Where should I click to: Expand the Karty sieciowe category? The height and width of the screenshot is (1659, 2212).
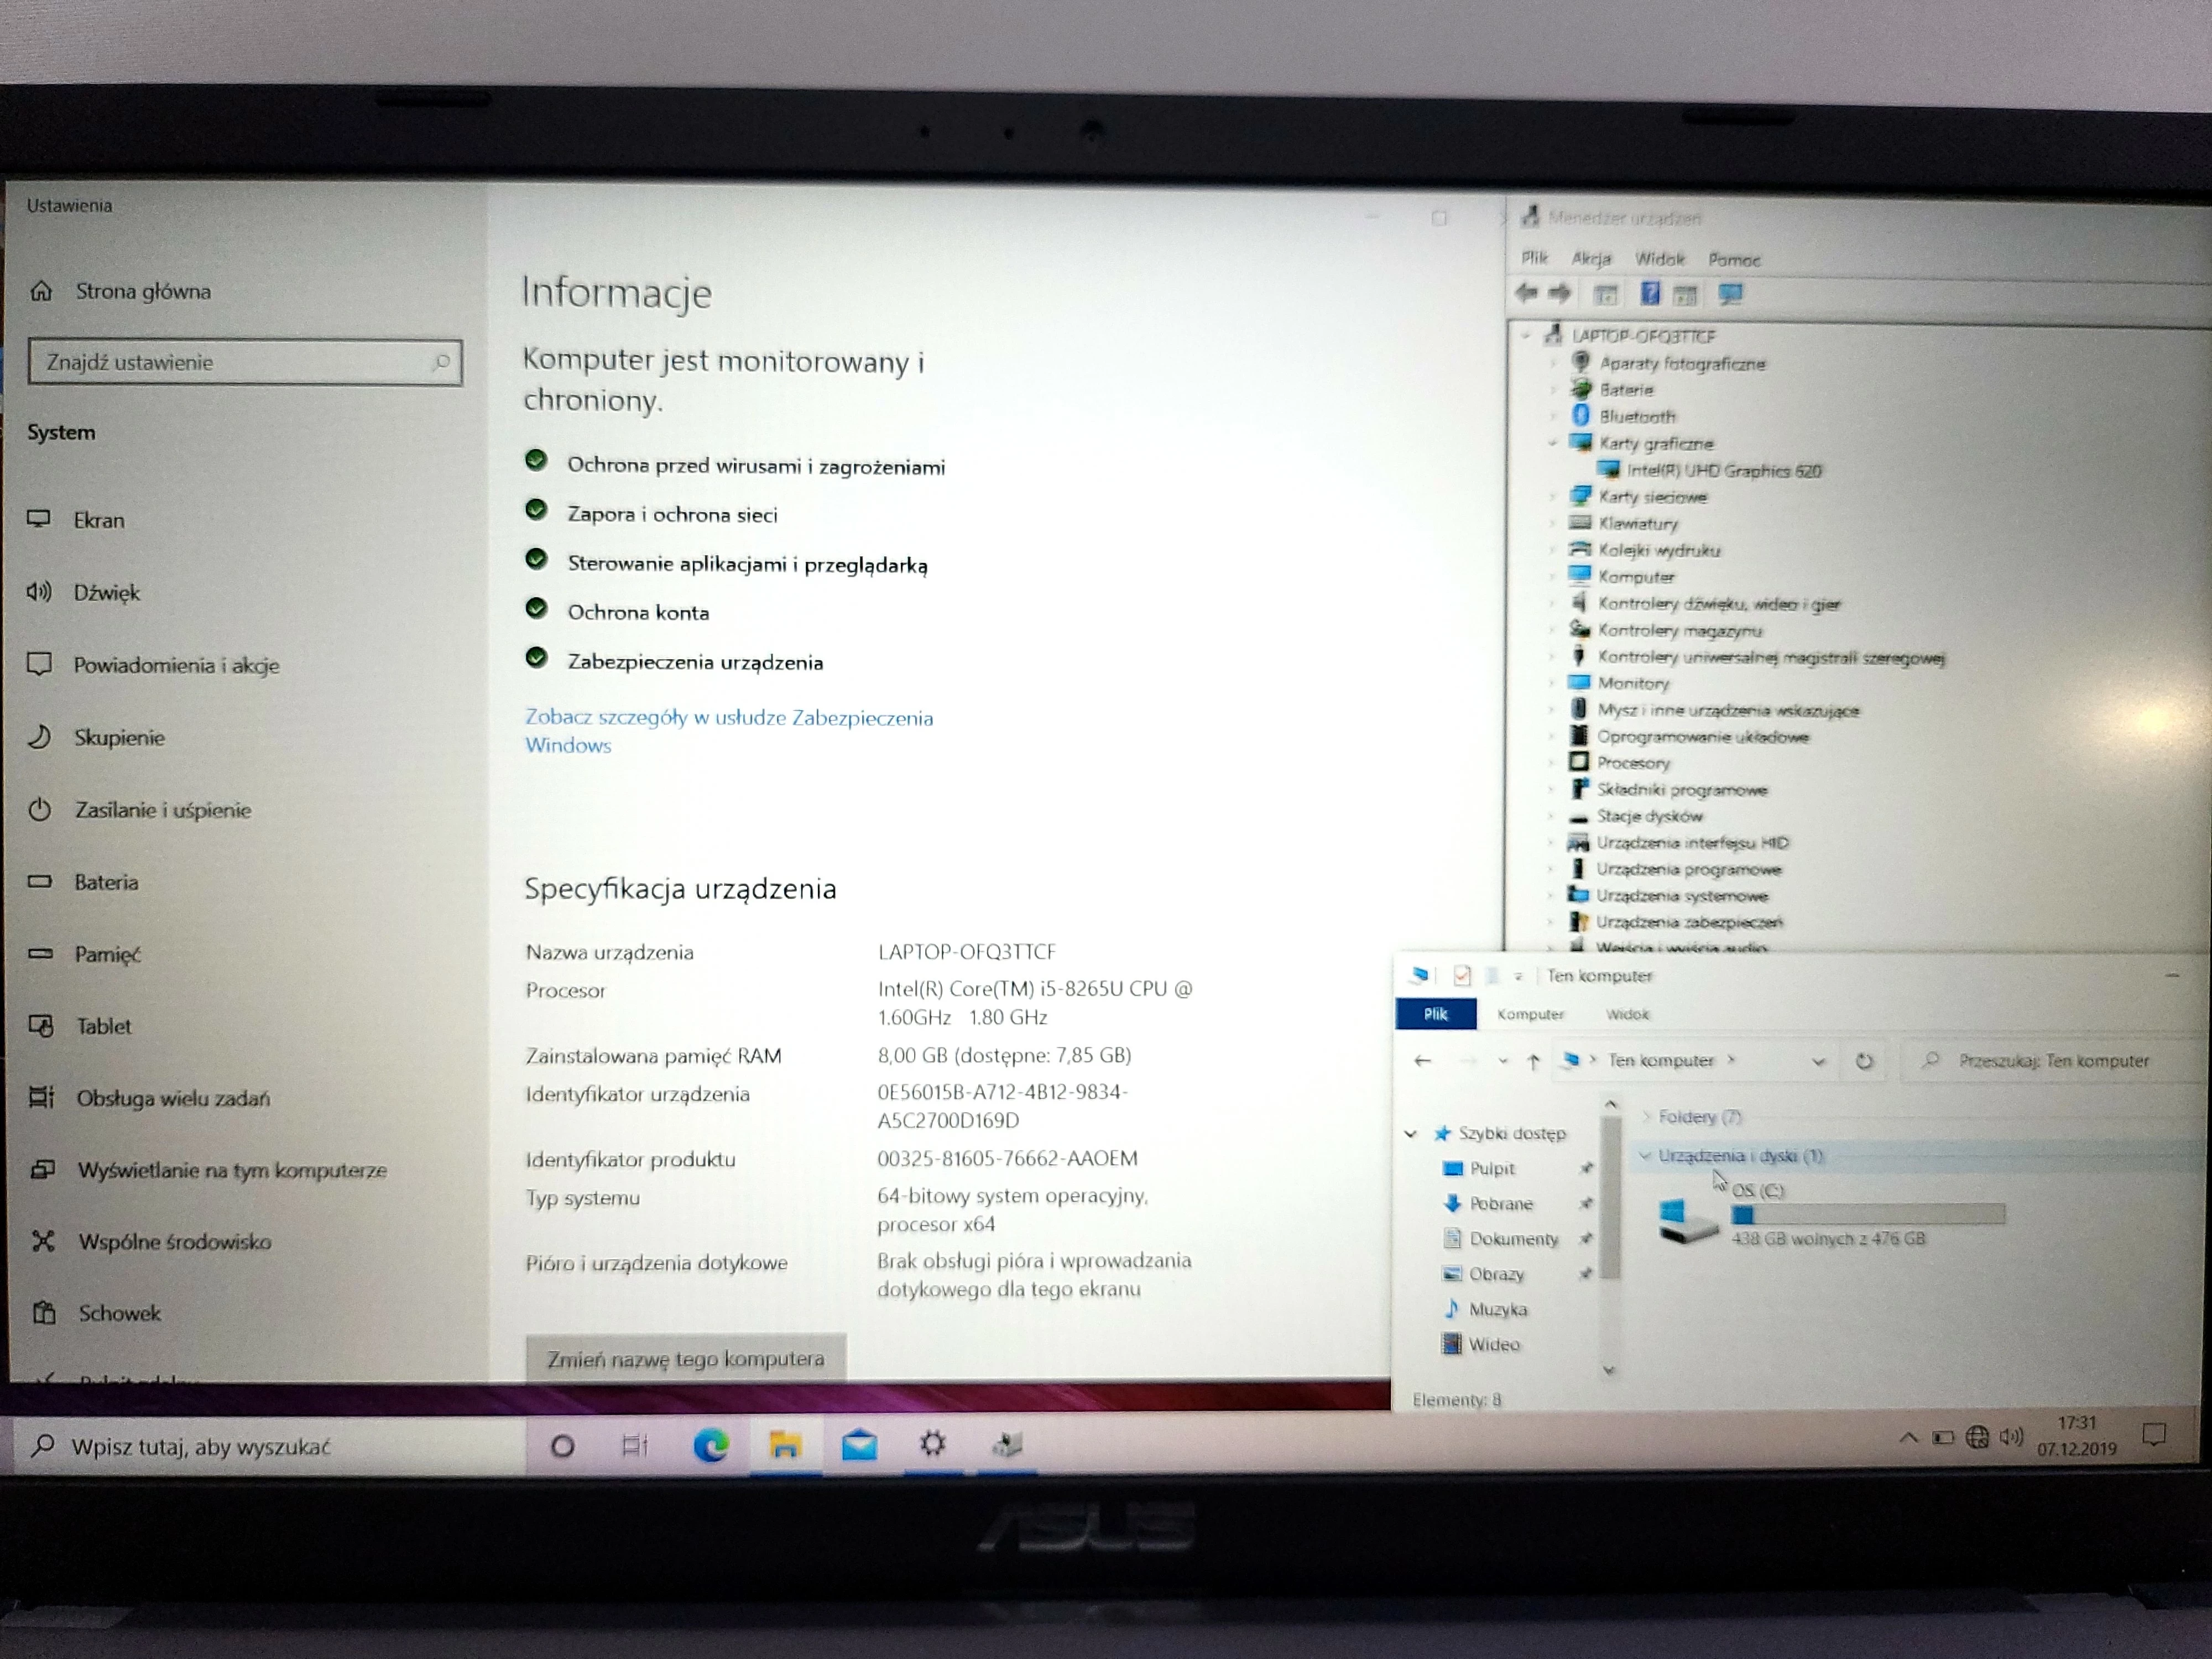(1553, 497)
